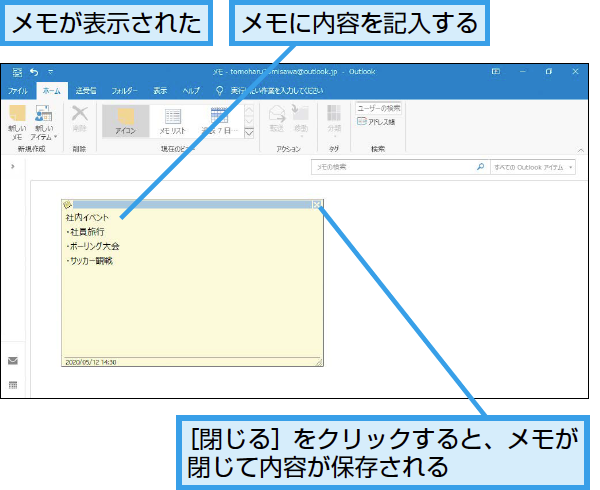Open the 新しいアイテム dropdown
The width and height of the screenshot is (600, 490).
[x=43, y=123]
